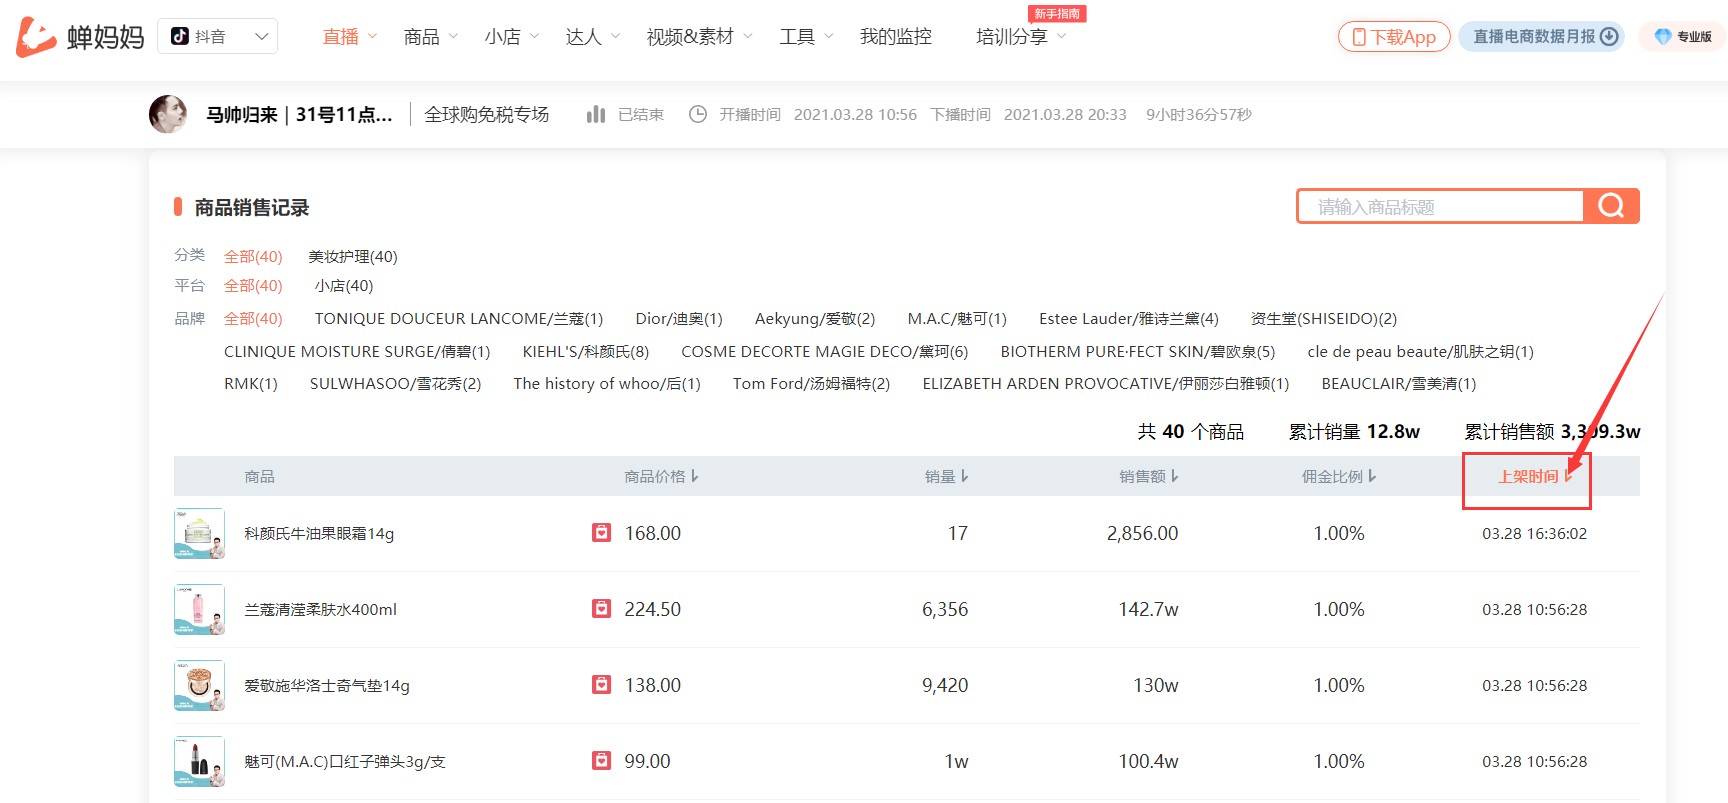Filter brand TONIQUE DOUCEUR LANCOME/兰蔻(1)
Viewport: 1728px width, 803px height.
point(459,319)
